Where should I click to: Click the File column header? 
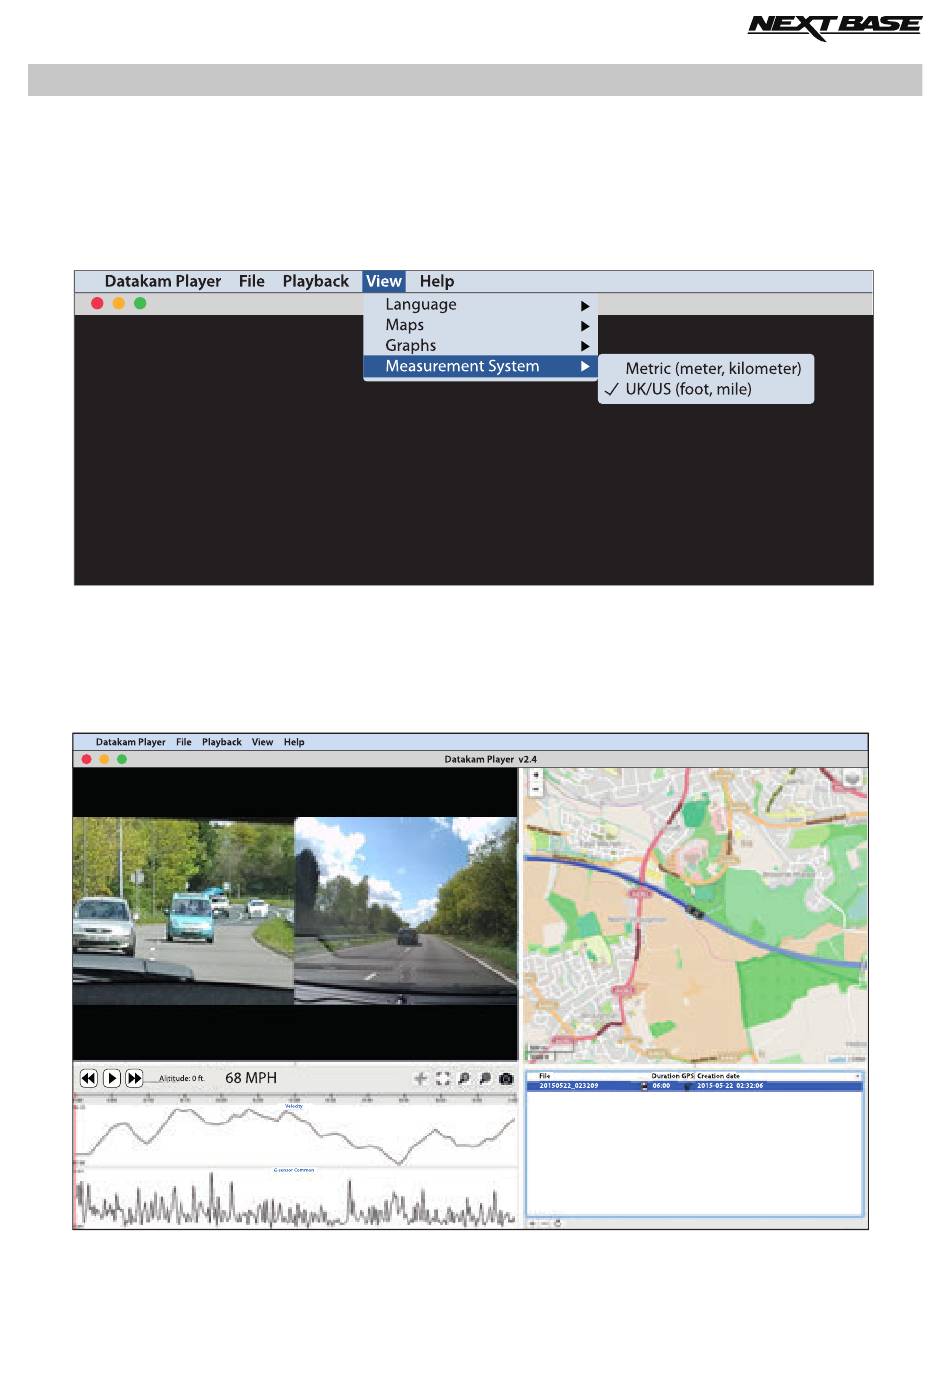tap(545, 1076)
